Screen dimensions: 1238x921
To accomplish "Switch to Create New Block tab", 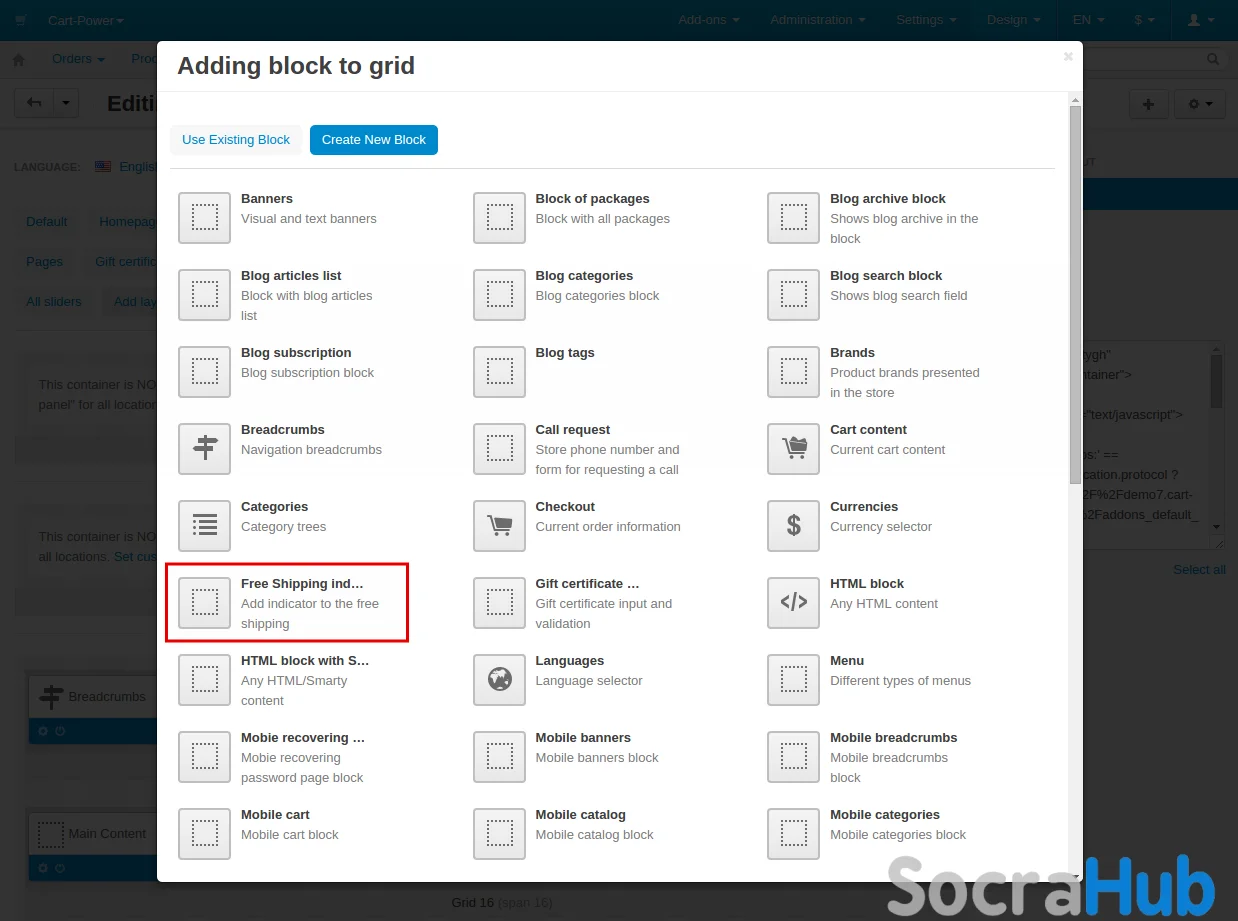I will [x=374, y=140].
